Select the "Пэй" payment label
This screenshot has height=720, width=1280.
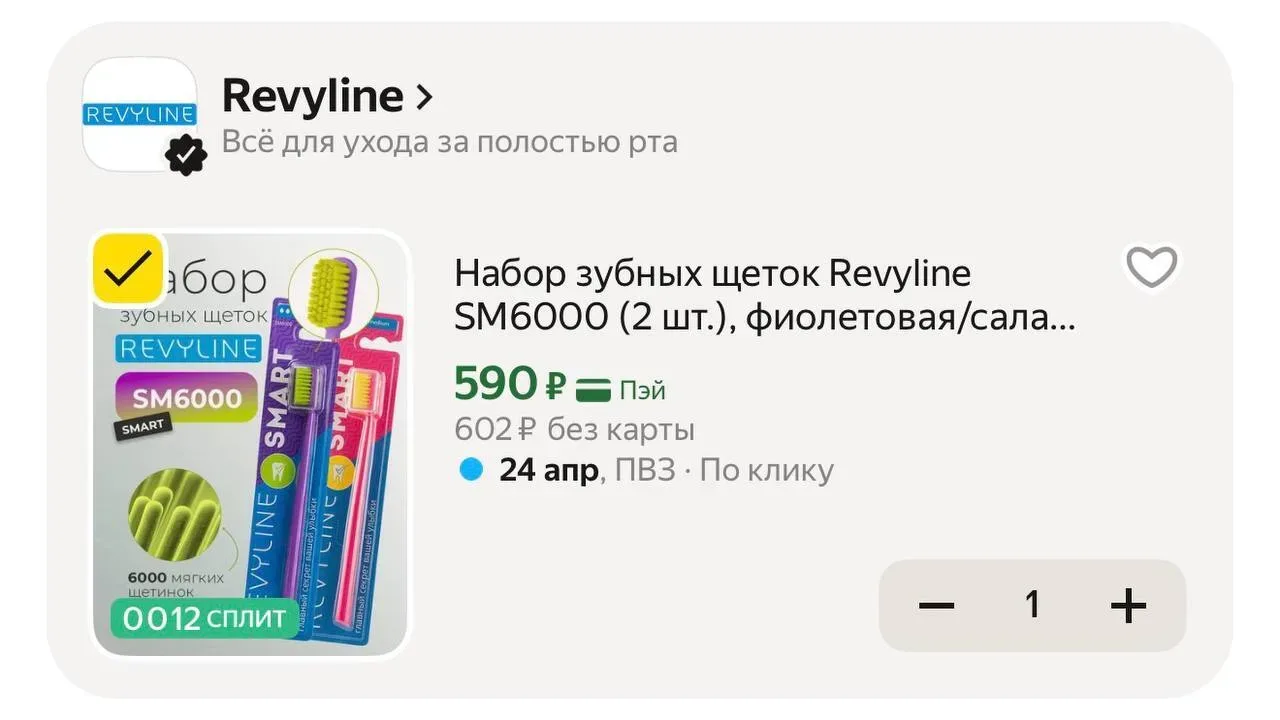(642, 390)
